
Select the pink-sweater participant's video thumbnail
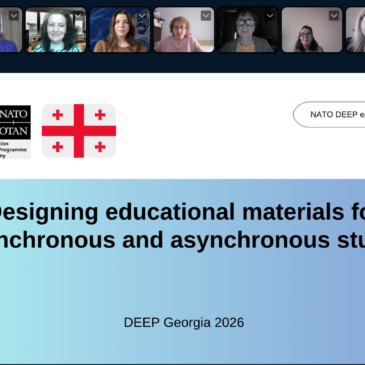point(184,30)
